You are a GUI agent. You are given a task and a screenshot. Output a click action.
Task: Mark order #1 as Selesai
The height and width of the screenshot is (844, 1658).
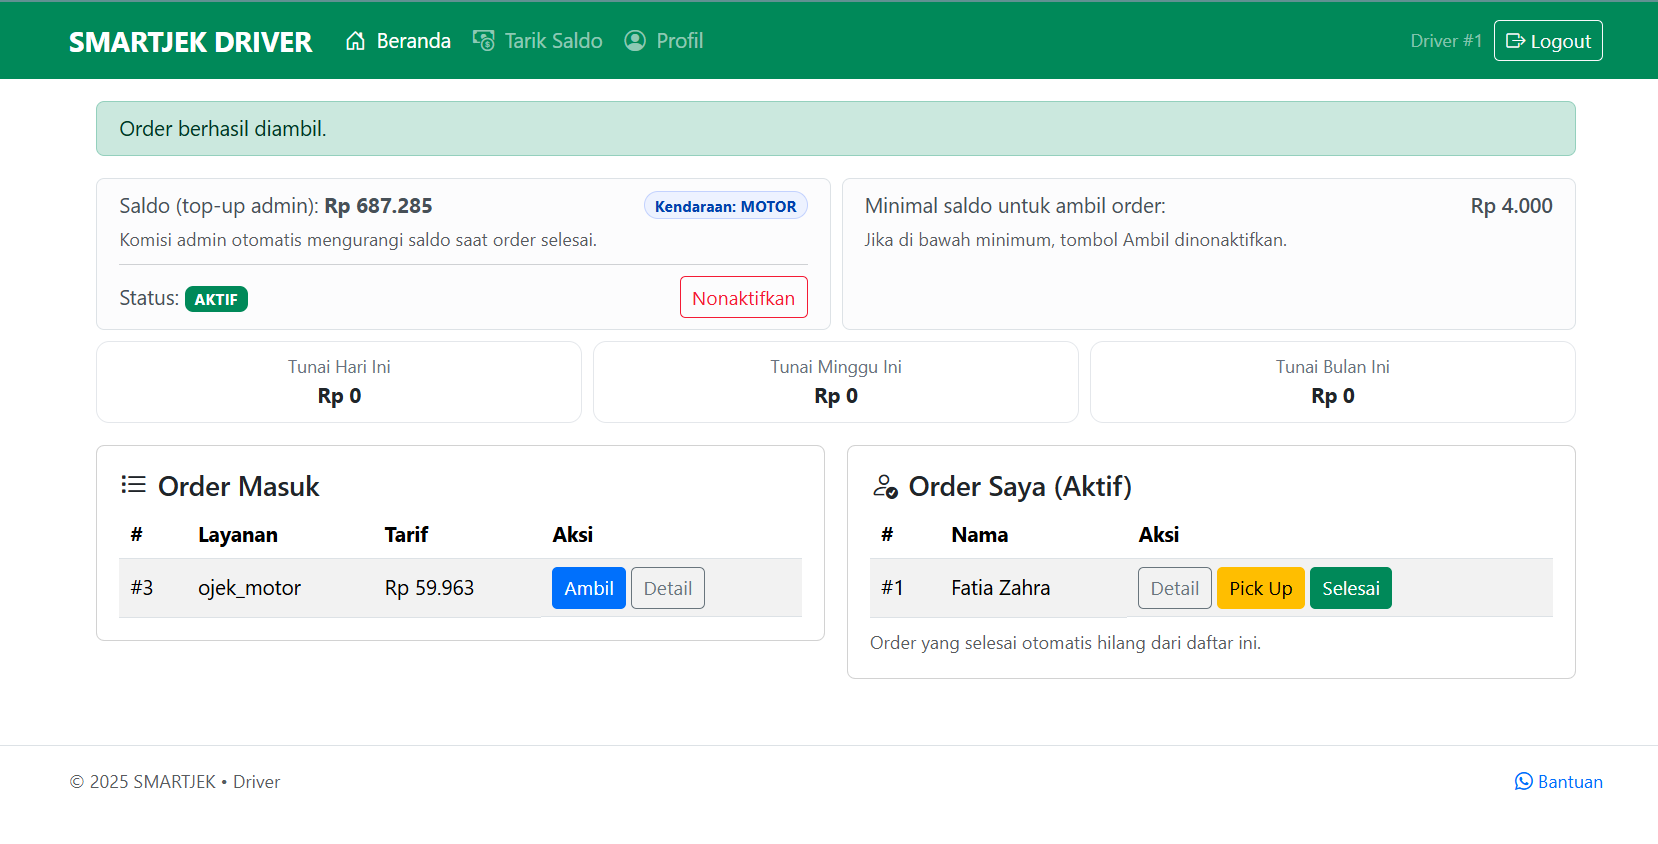pos(1350,588)
